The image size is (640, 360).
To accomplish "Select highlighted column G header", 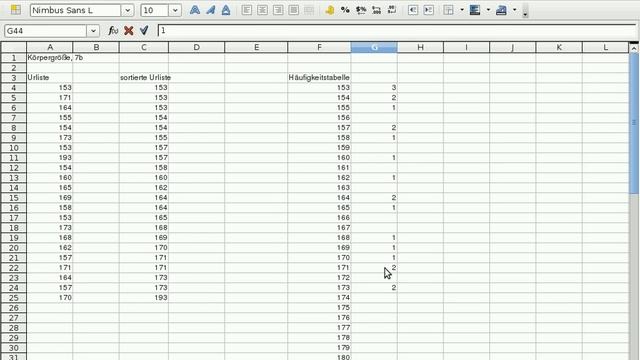I will 374,47.
